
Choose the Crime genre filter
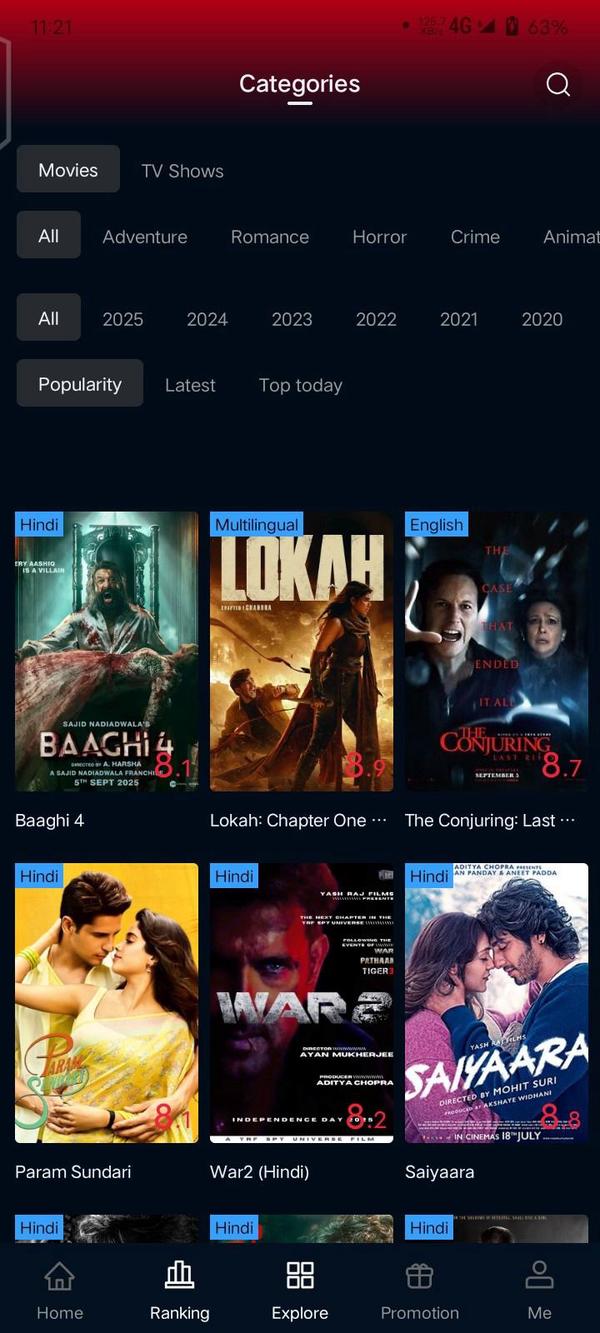coord(475,237)
